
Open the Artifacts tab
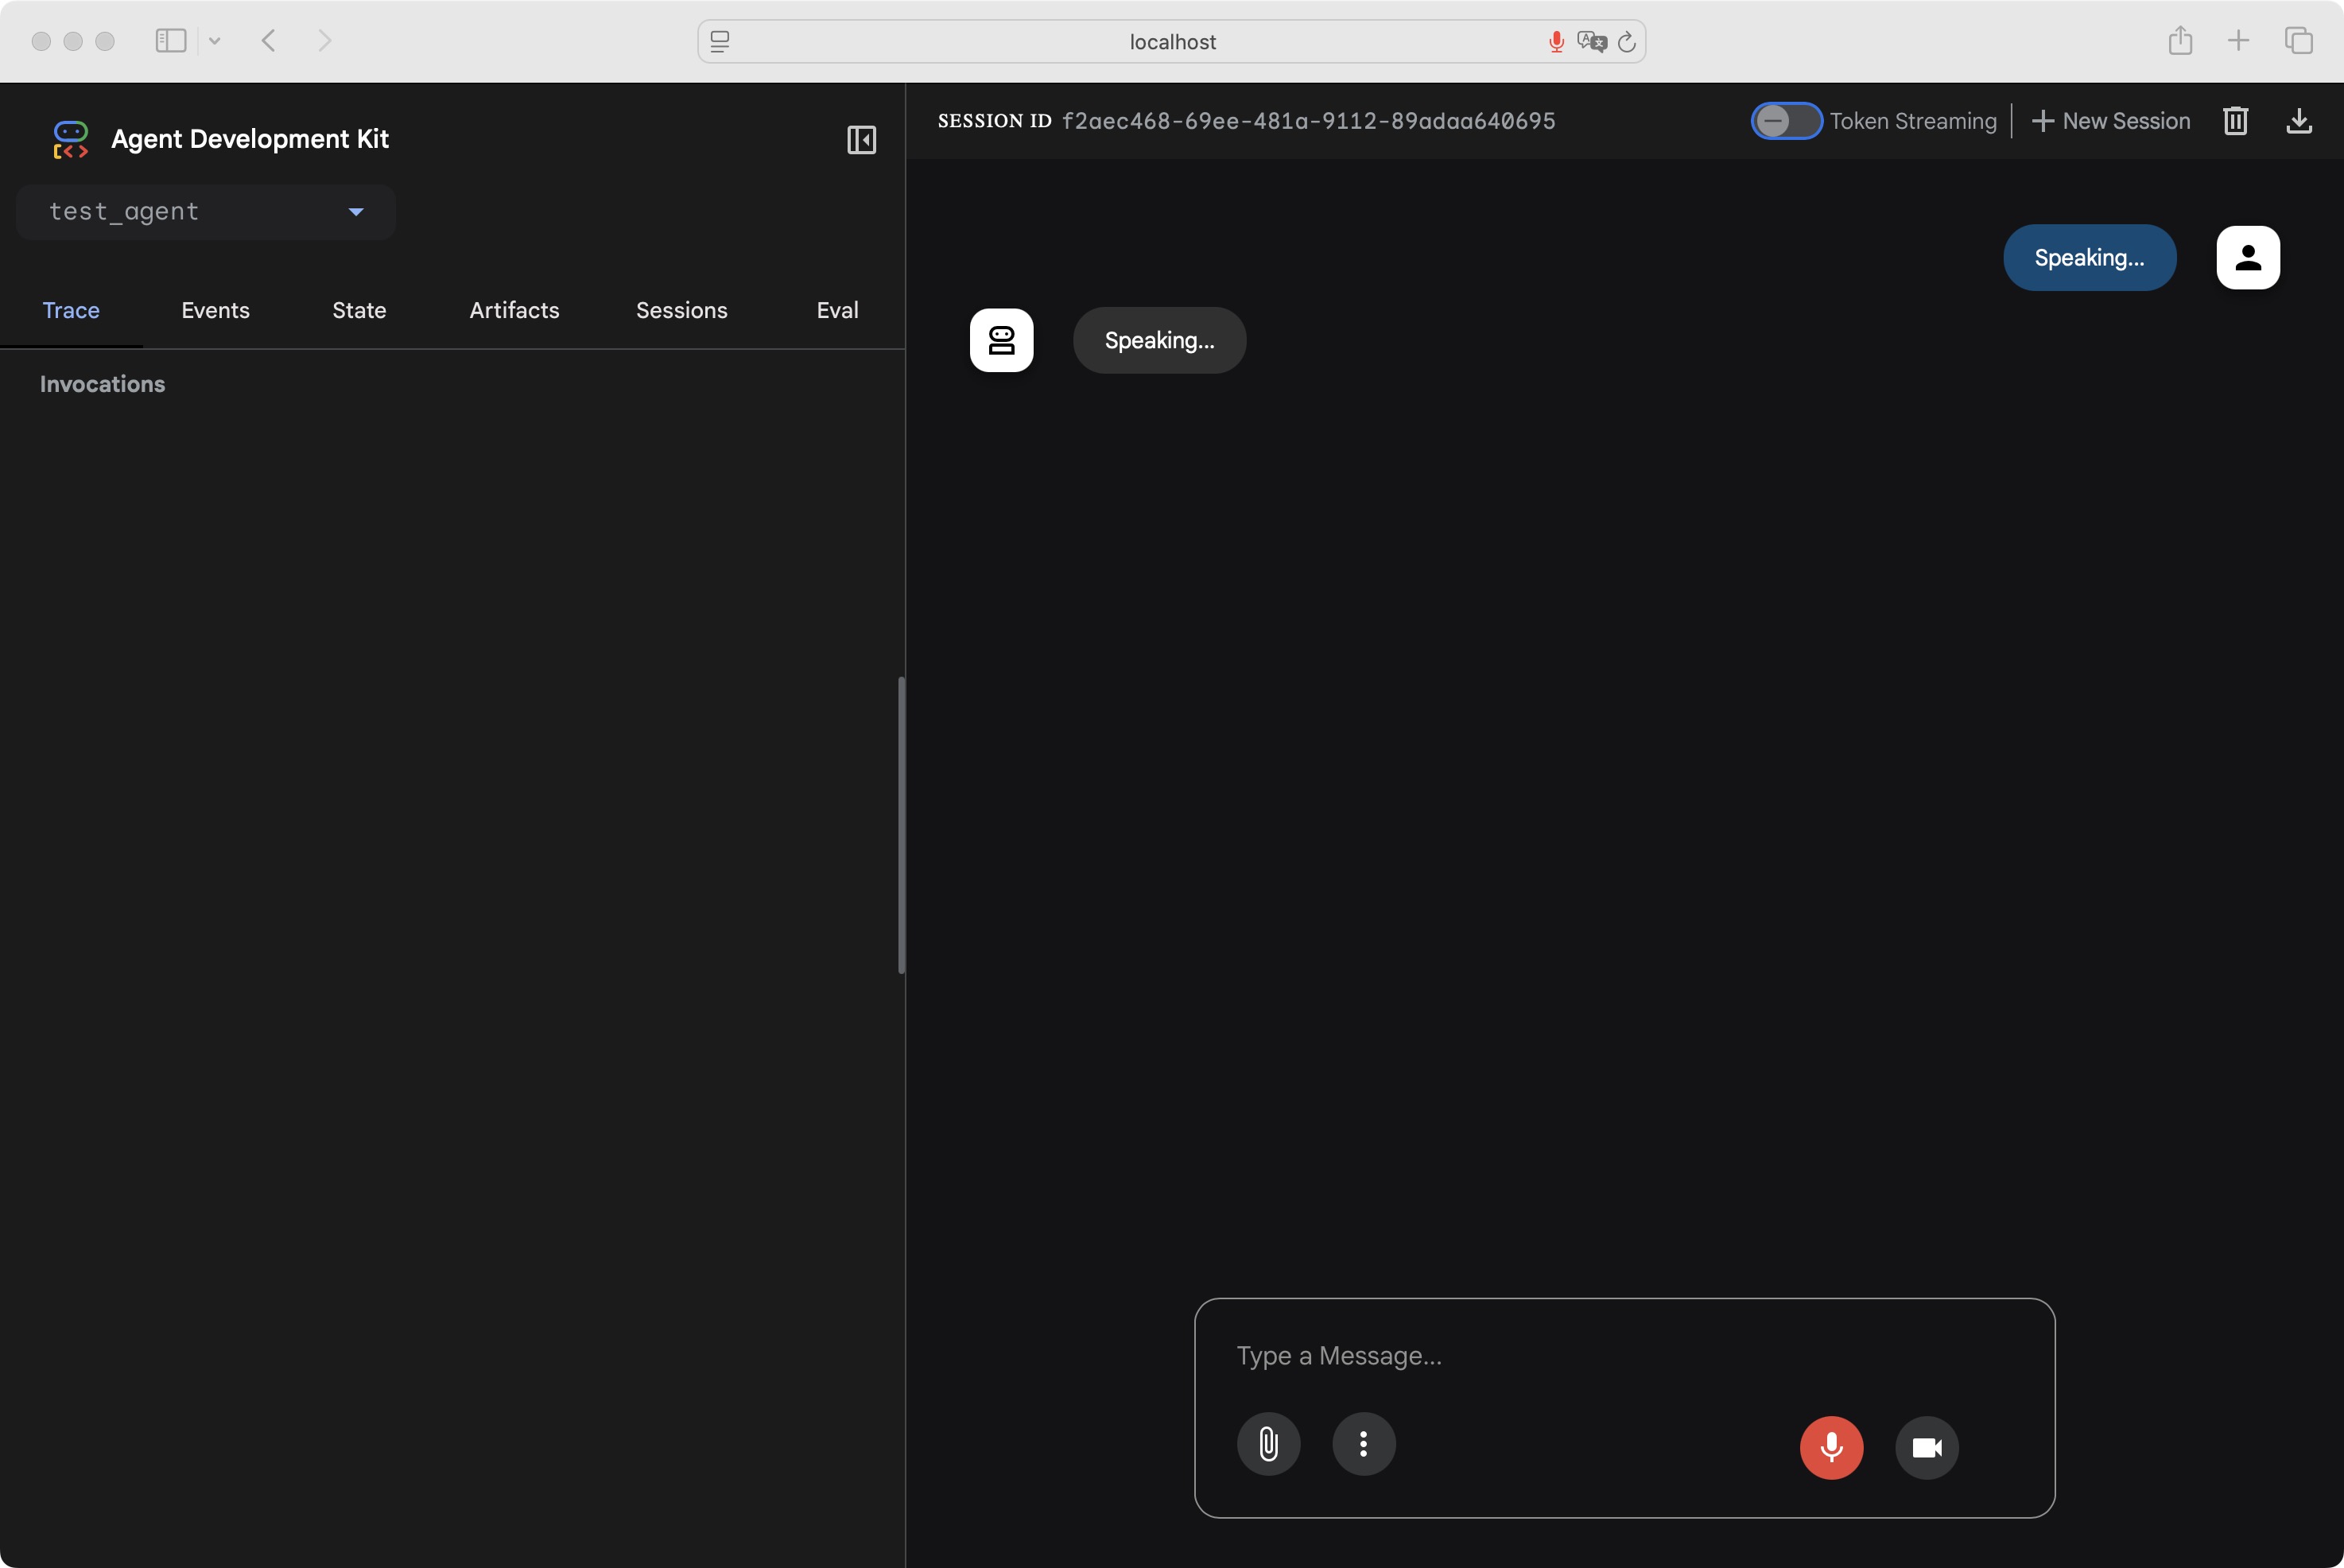tap(514, 310)
